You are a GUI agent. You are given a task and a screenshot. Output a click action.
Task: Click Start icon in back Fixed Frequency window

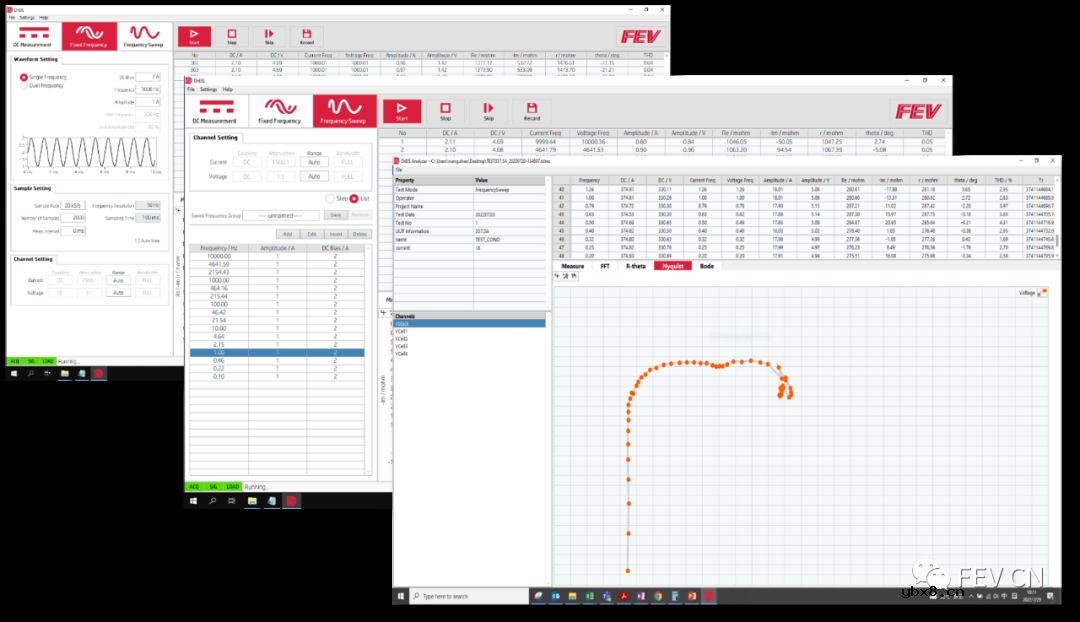[194, 37]
